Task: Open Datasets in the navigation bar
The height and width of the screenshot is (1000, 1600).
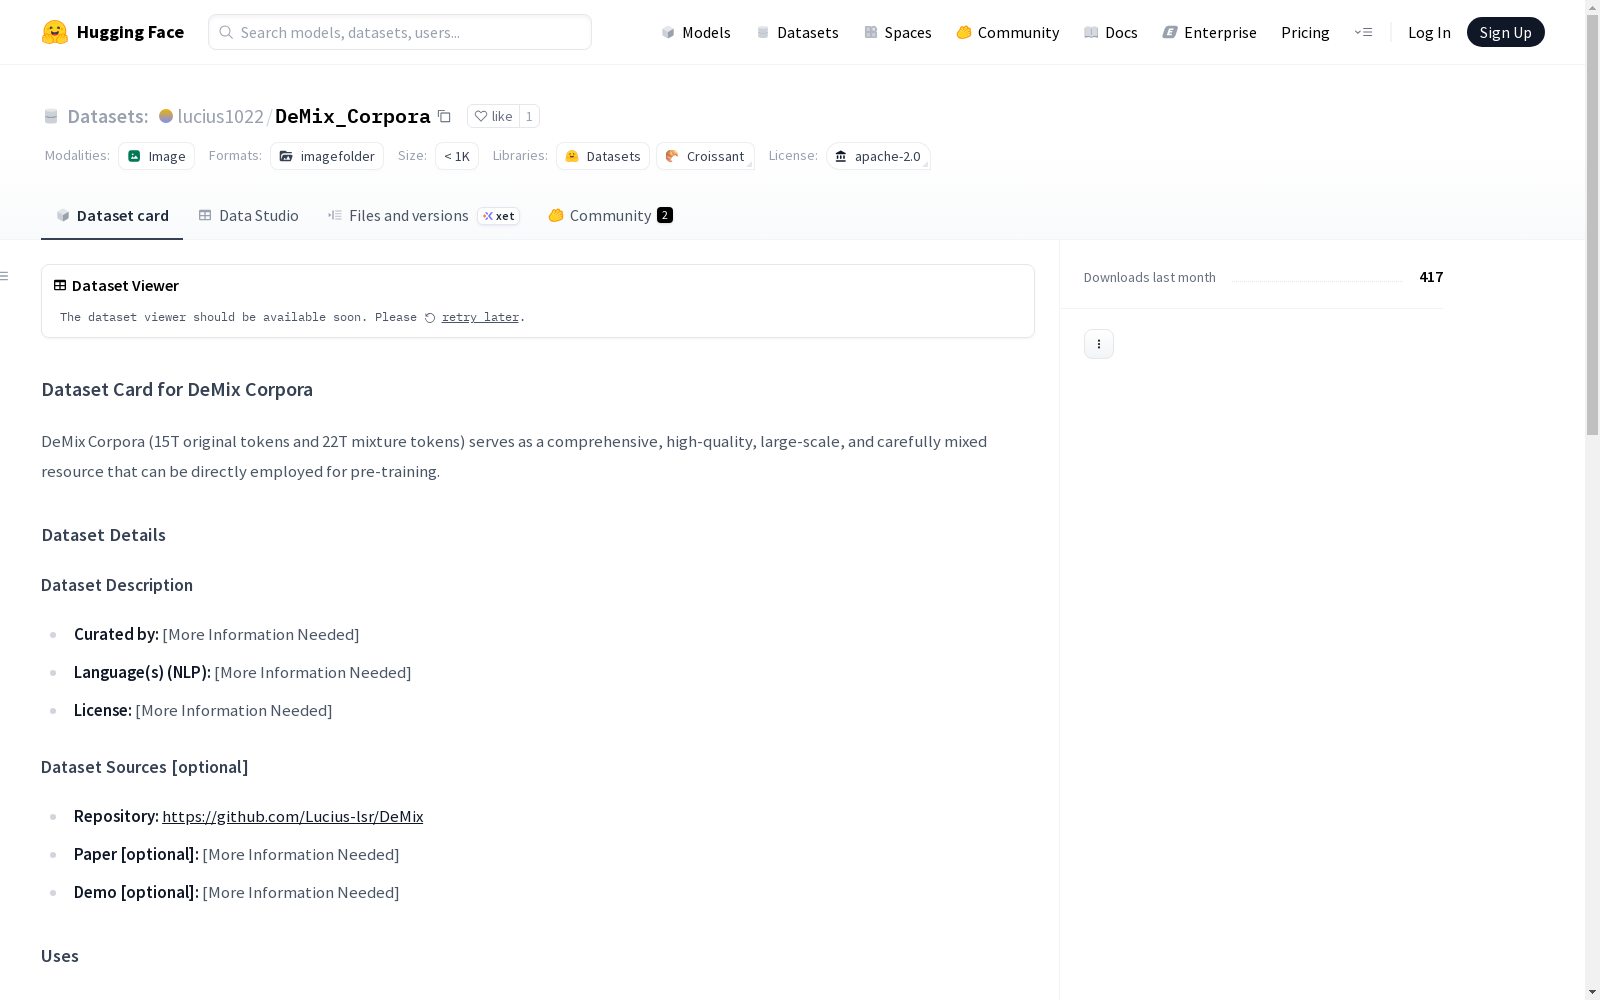Action: (797, 32)
